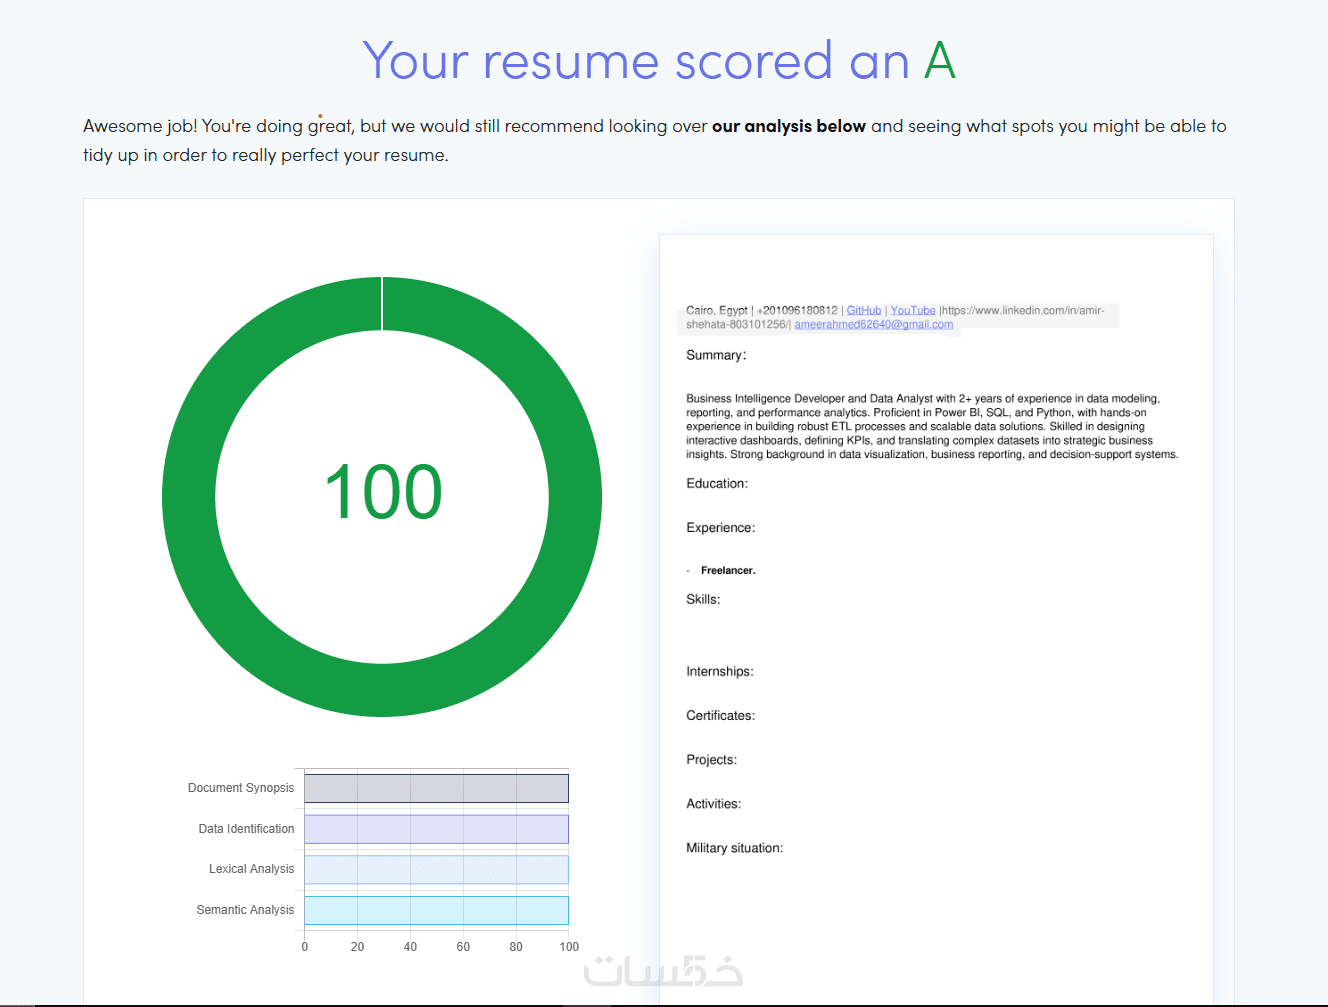Image resolution: width=1328 pixels, height=1007 pixels.
Task: Click the chart axis value 100 under bars
Action: [x=569, y=947]
